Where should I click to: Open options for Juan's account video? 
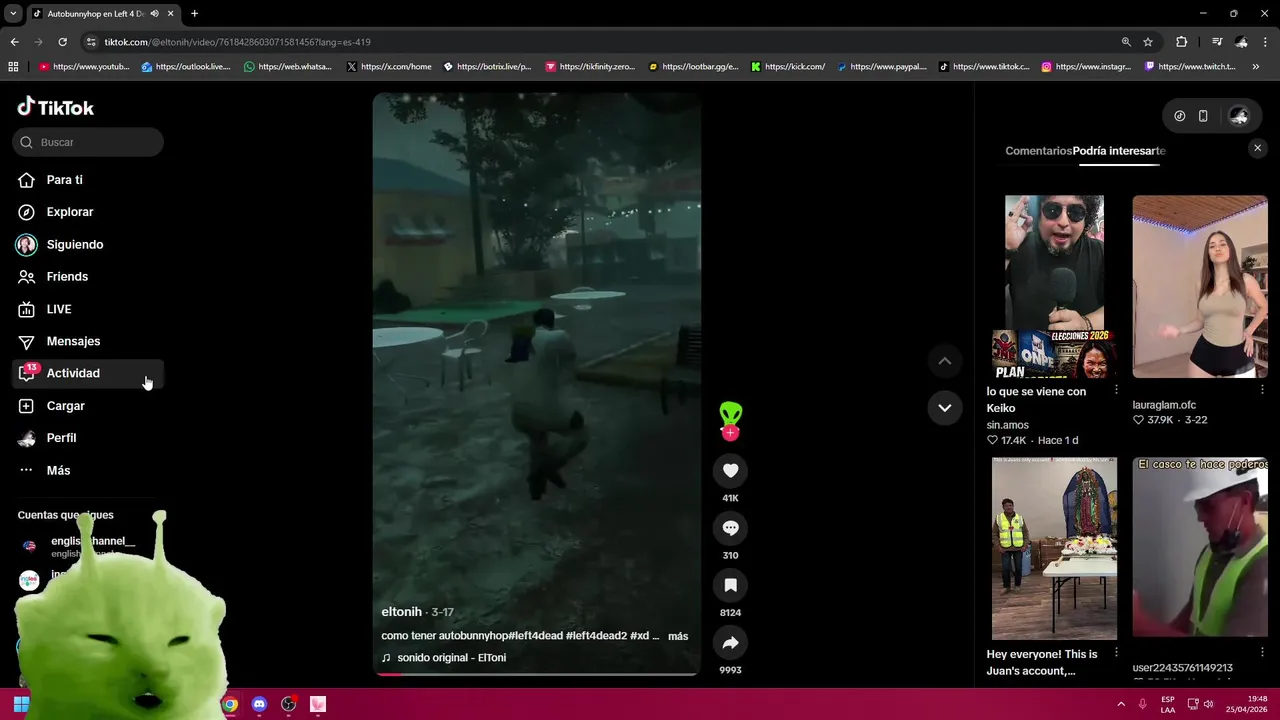(1116, 652)
